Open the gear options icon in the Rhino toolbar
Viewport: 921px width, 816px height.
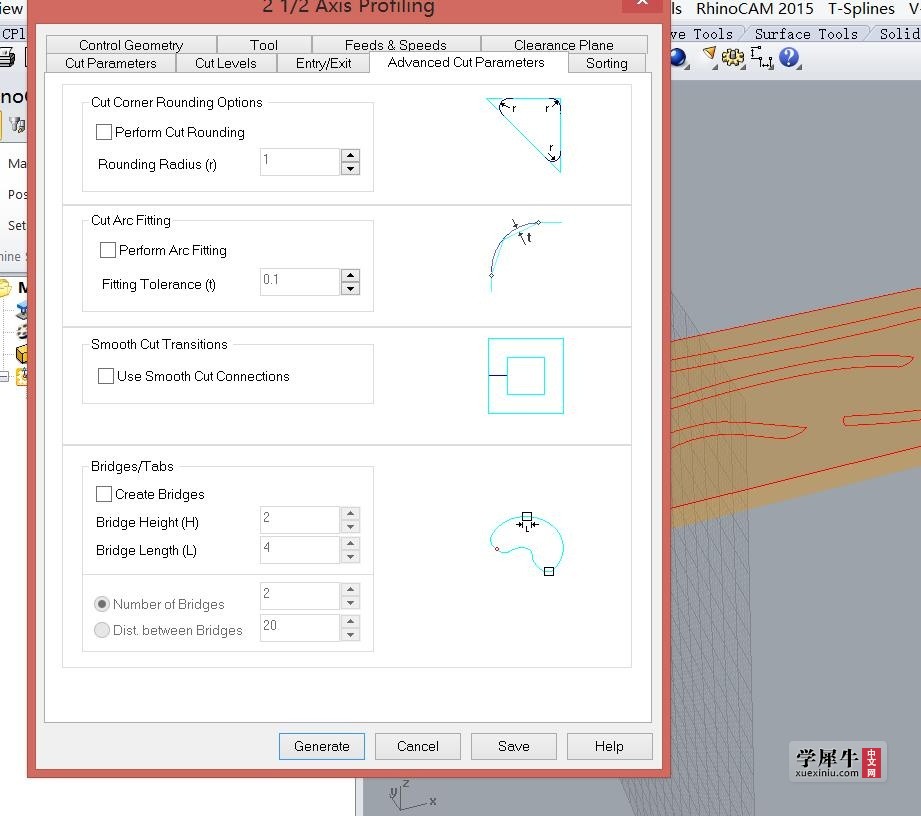pos(733,57)
